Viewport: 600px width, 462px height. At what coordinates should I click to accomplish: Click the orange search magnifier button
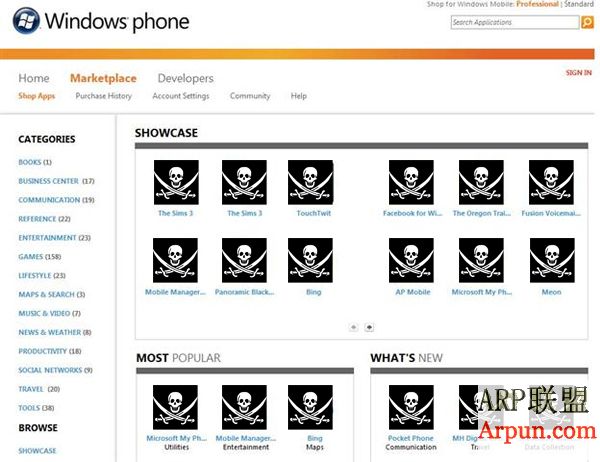[x=587, y=22]
